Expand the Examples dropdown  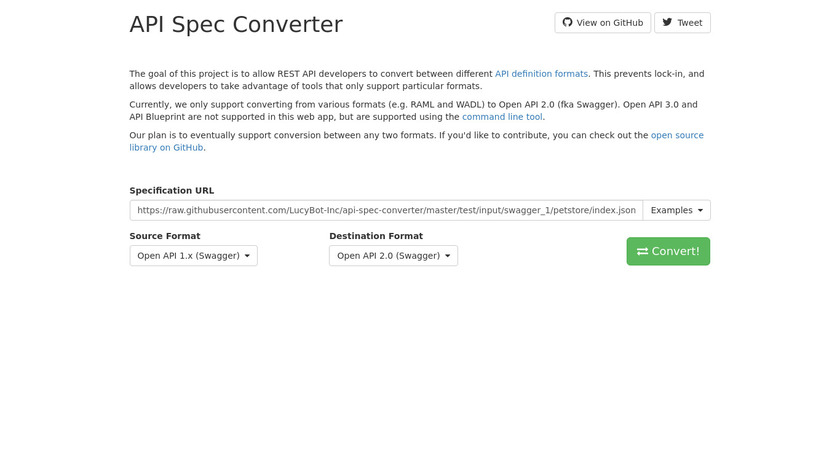(x=676, y=210)
